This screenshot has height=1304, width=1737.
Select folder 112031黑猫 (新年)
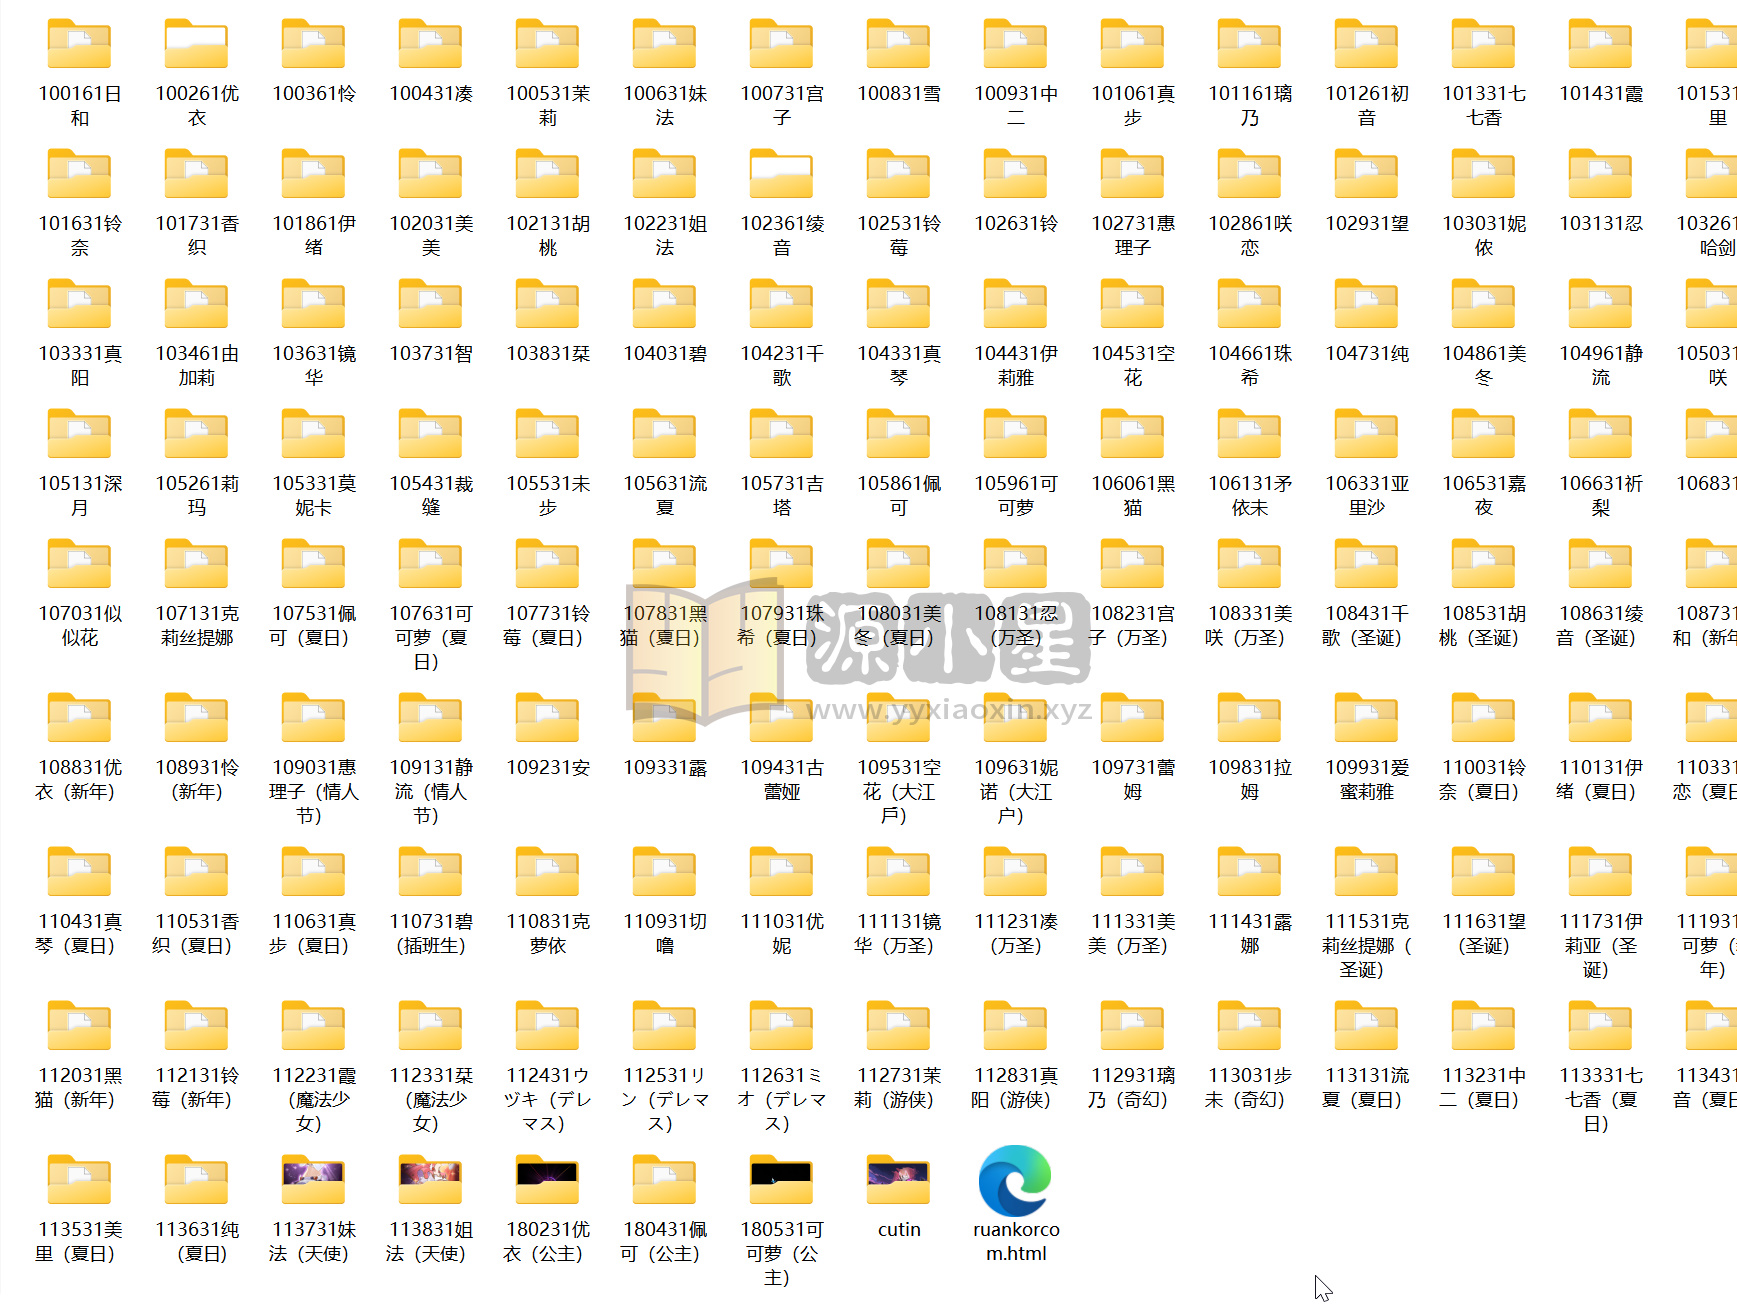click(x=79, y=1028)
